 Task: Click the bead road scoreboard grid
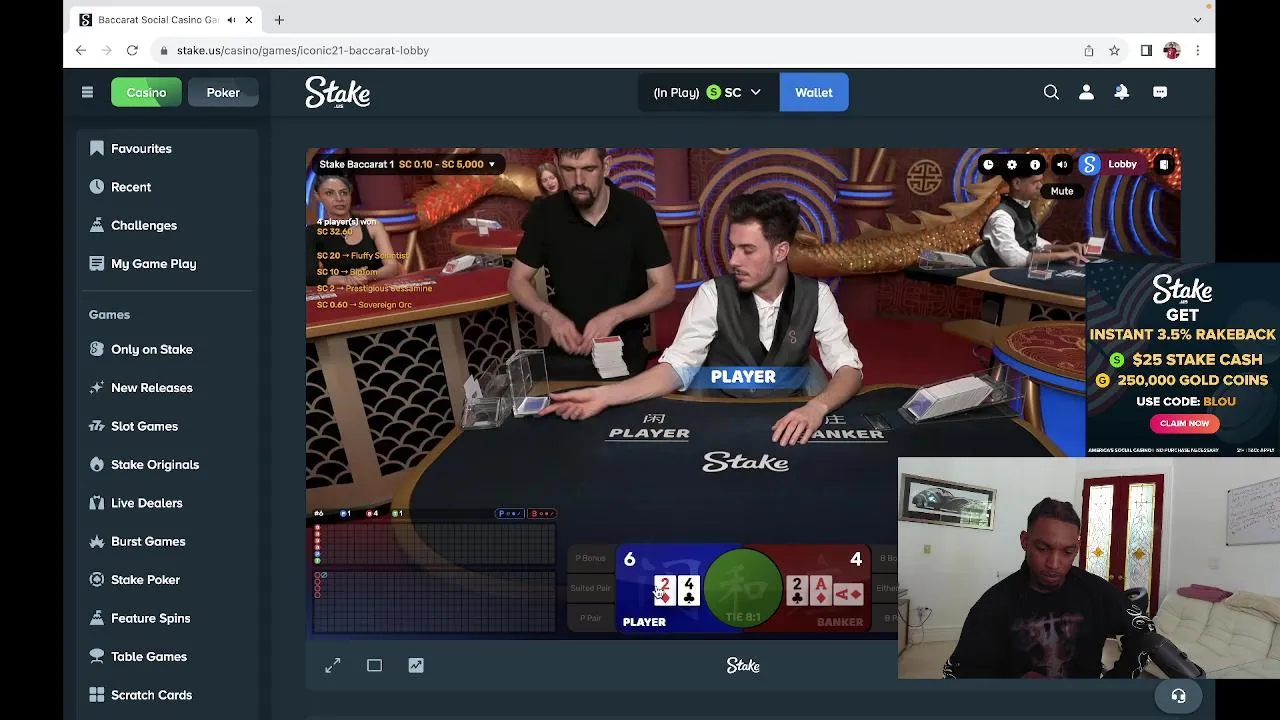[x=434, y=545]
